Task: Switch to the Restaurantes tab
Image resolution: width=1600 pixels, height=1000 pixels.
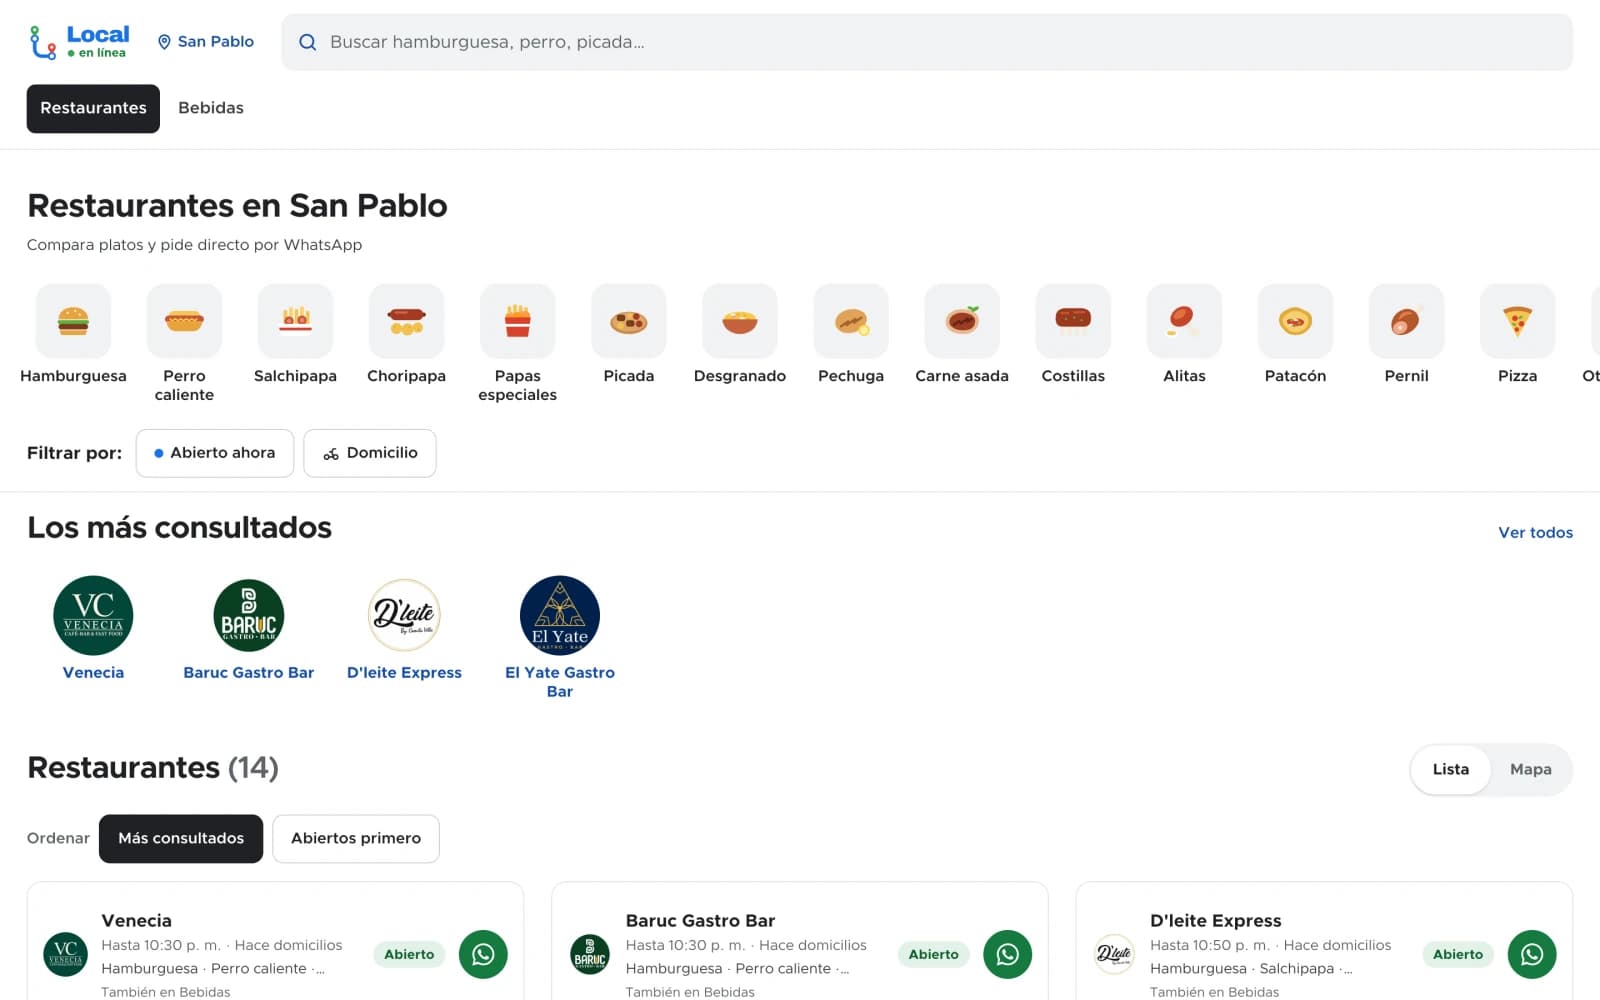Action: (93, 108)
